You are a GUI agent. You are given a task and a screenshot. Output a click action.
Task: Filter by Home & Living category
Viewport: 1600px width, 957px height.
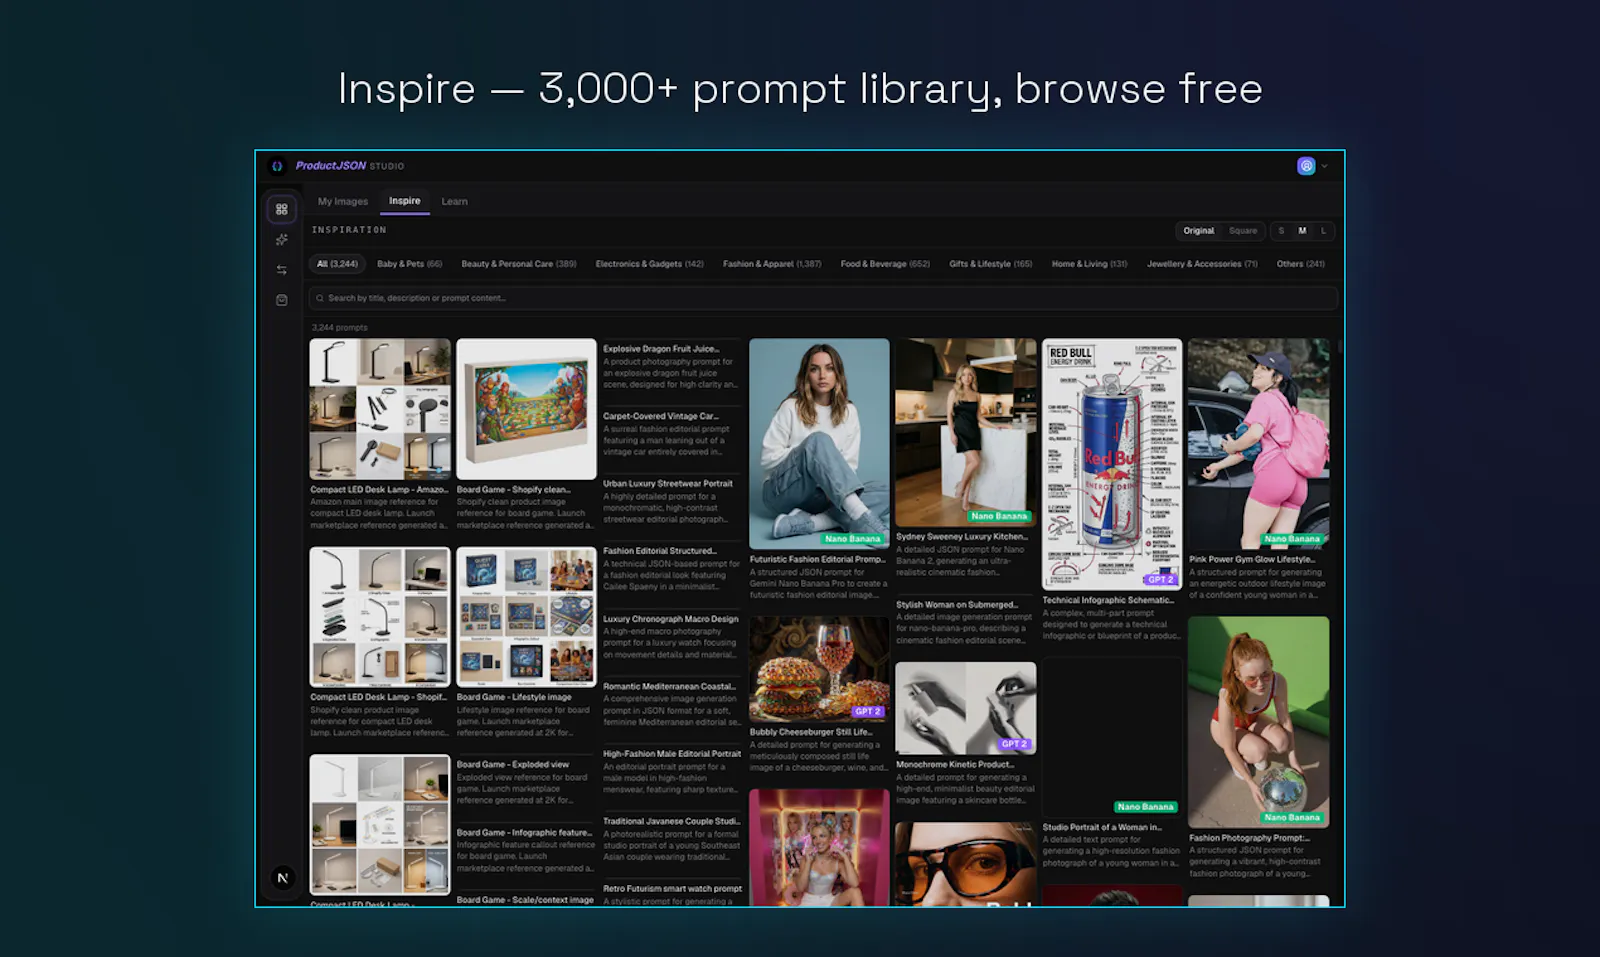point(1089,264)
